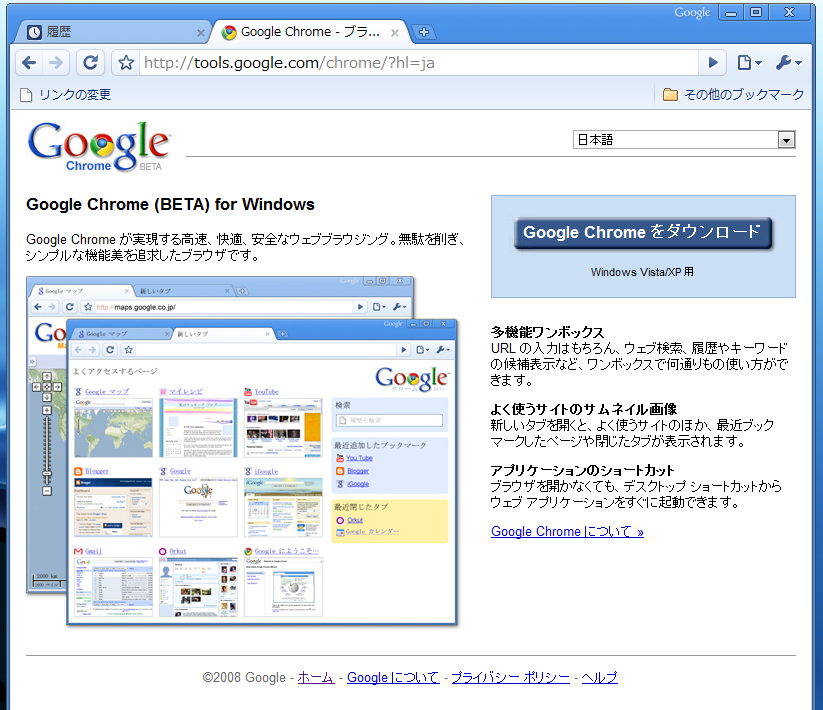The image size is (823, 710).
Task: Maximize the Chrome window
Action: (x=756, y=13)
